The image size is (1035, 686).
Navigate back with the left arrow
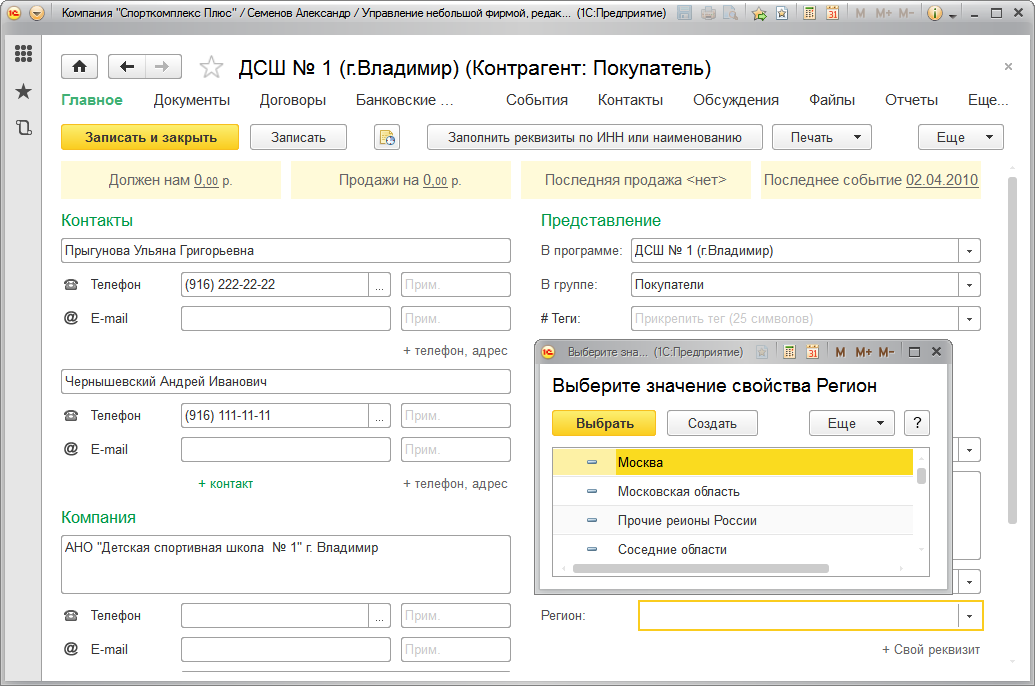coord(127,67)
